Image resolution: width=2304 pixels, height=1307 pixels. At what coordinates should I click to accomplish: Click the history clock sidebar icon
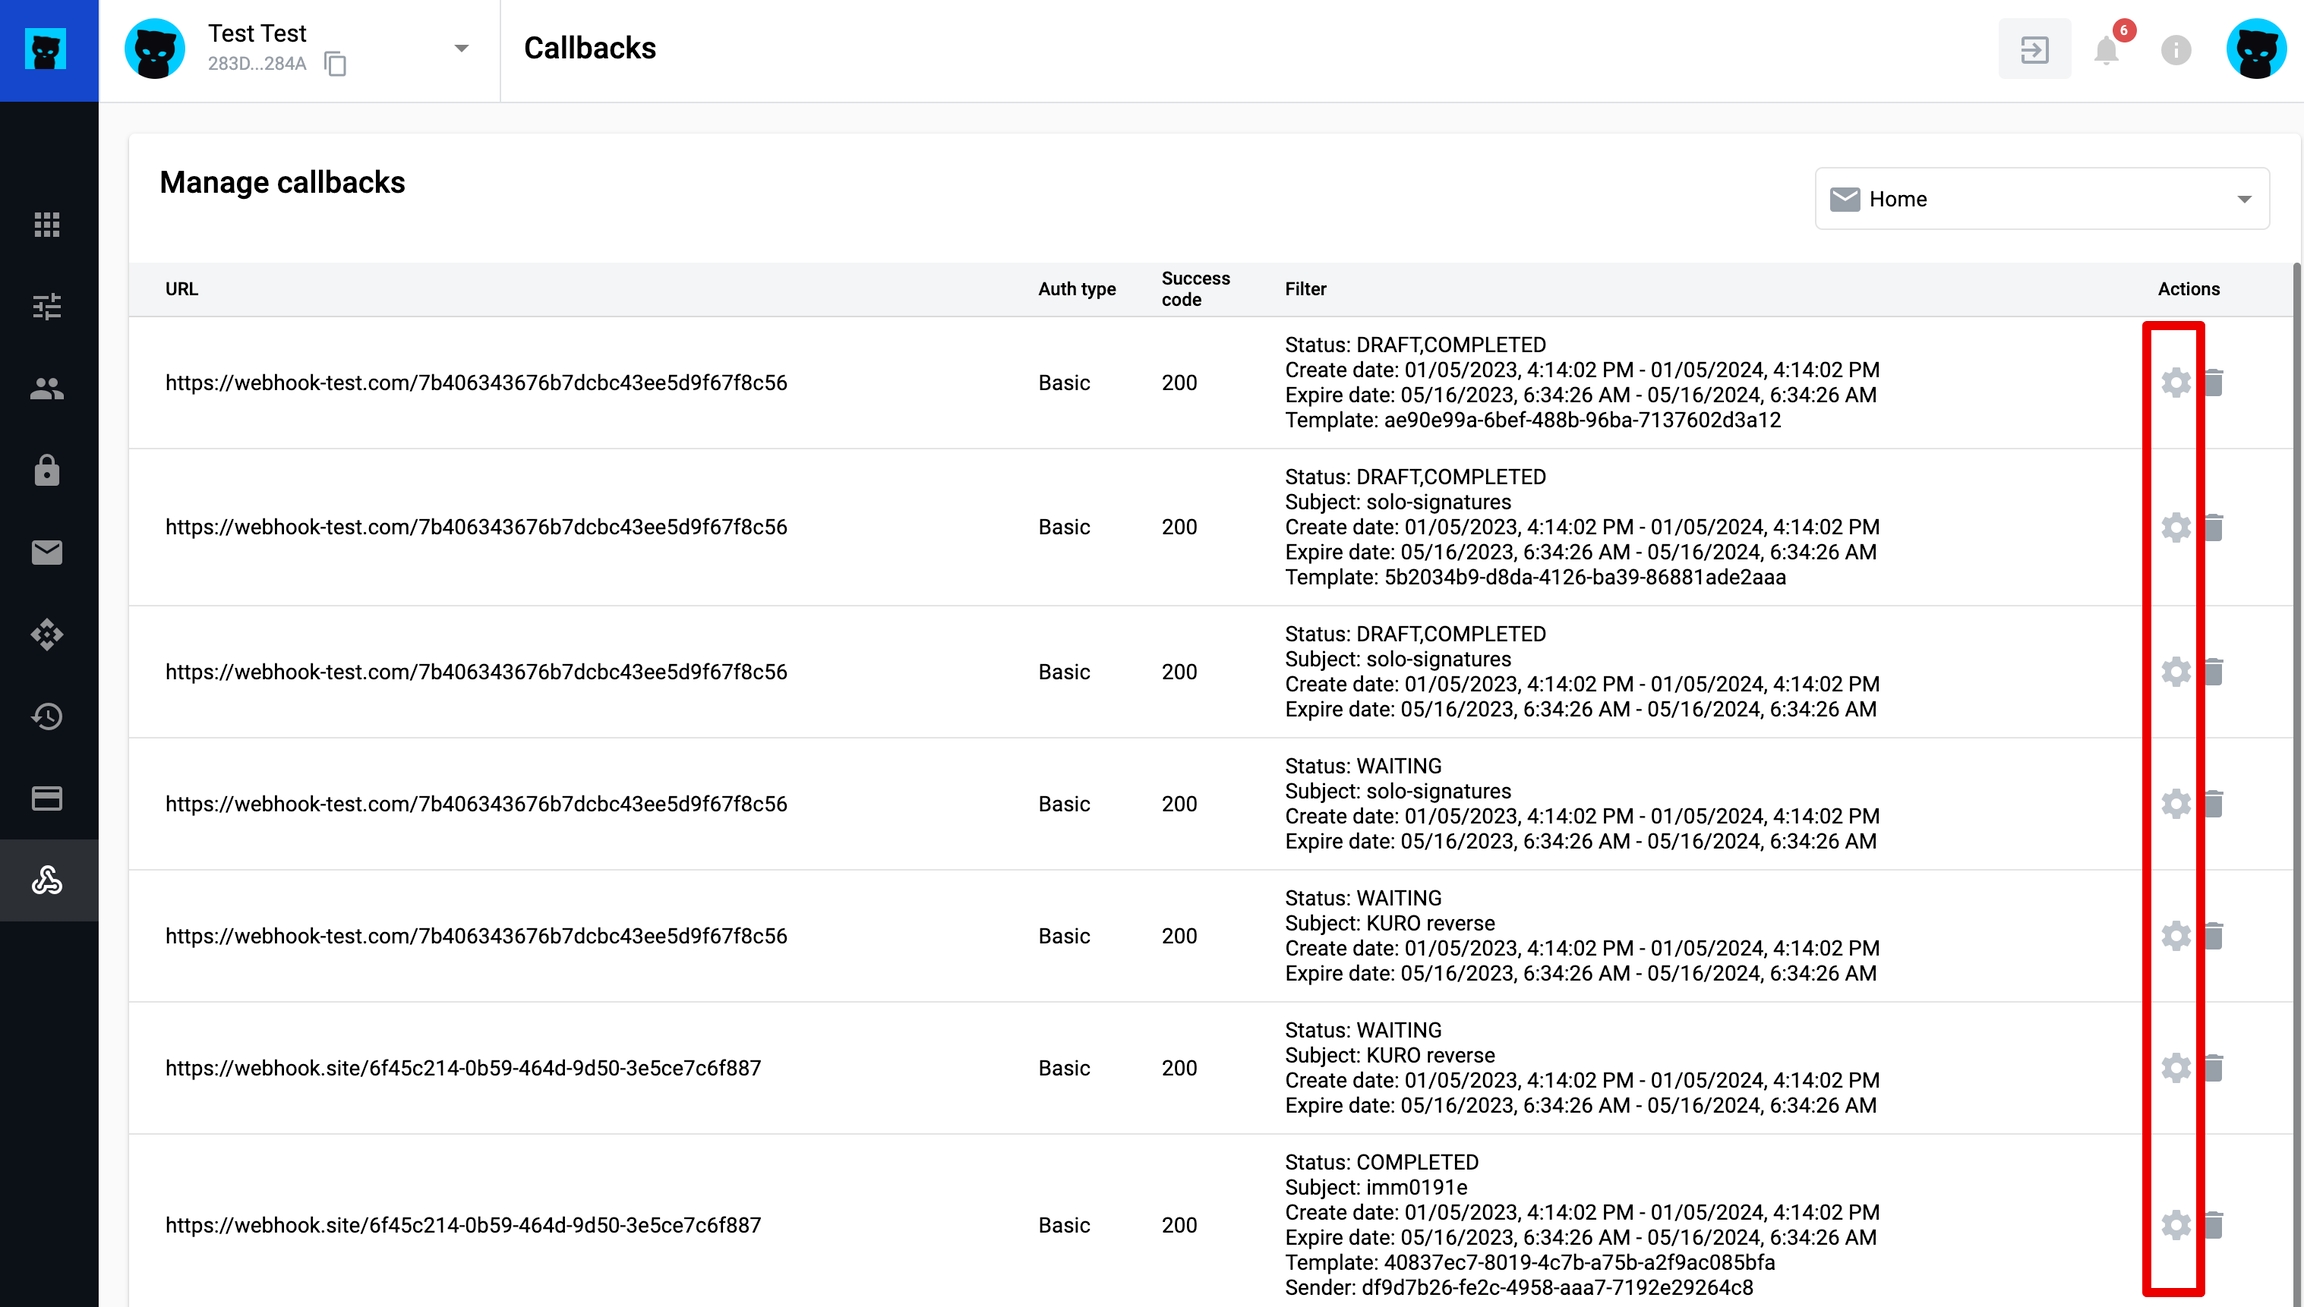(x=47, y=716)
